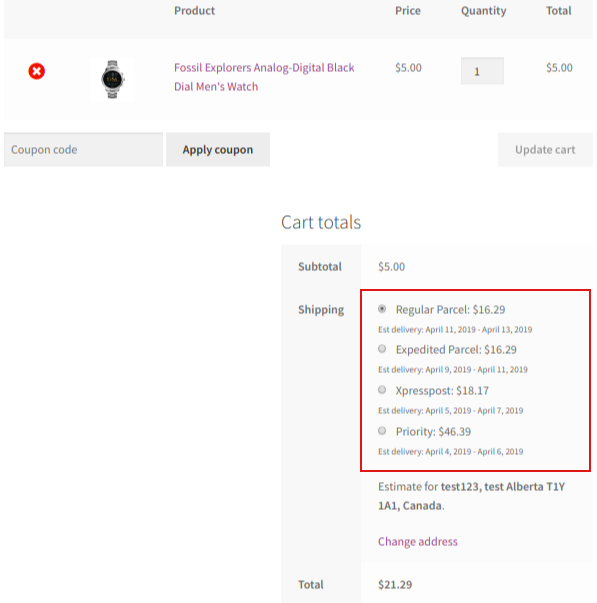The height and width of the screenshot is (603, 597).
Task: Click the Expedited Parcel: $16.29 label
Action: click(456, 350)
